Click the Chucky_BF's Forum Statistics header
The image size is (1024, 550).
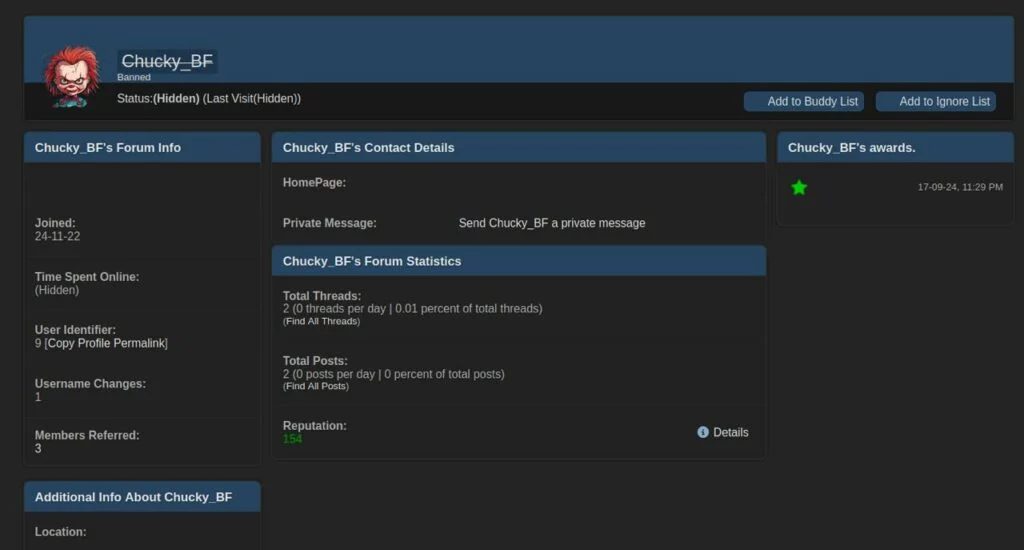(372, 261)
